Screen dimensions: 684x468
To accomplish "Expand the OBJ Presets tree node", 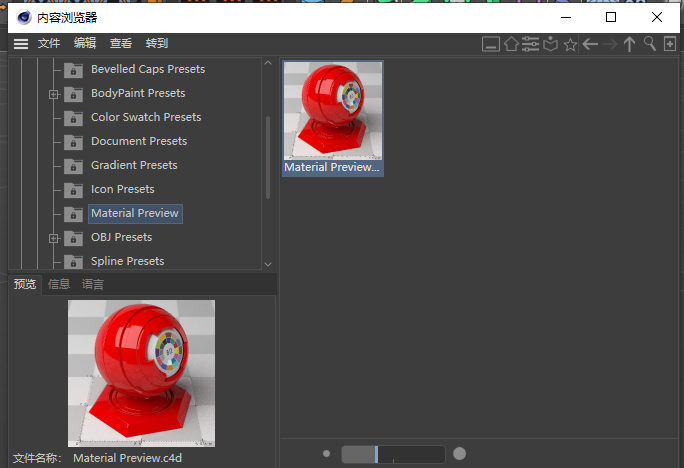I will [54, 238].
